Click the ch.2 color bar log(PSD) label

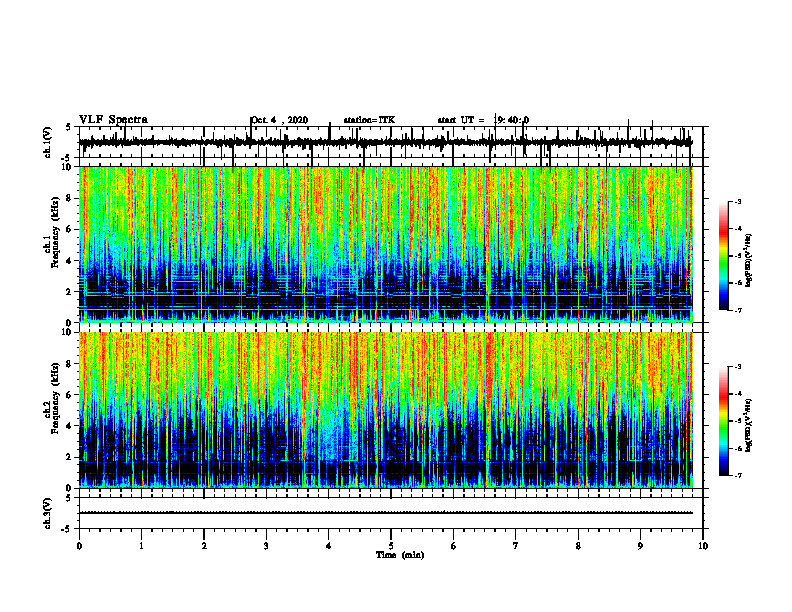pos(749,425)
